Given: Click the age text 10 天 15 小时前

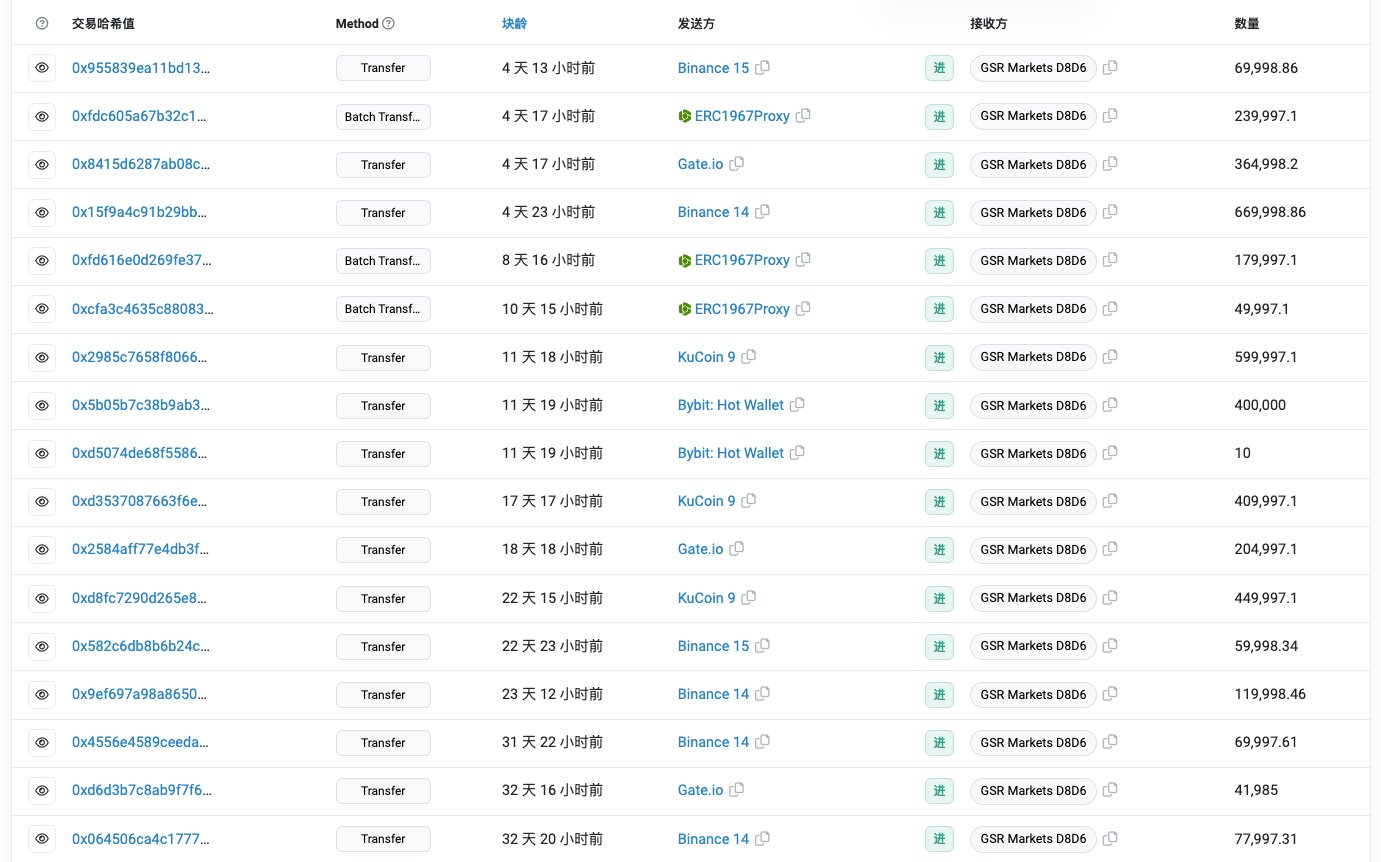Looking at the screenshot, I should [552, 309].
